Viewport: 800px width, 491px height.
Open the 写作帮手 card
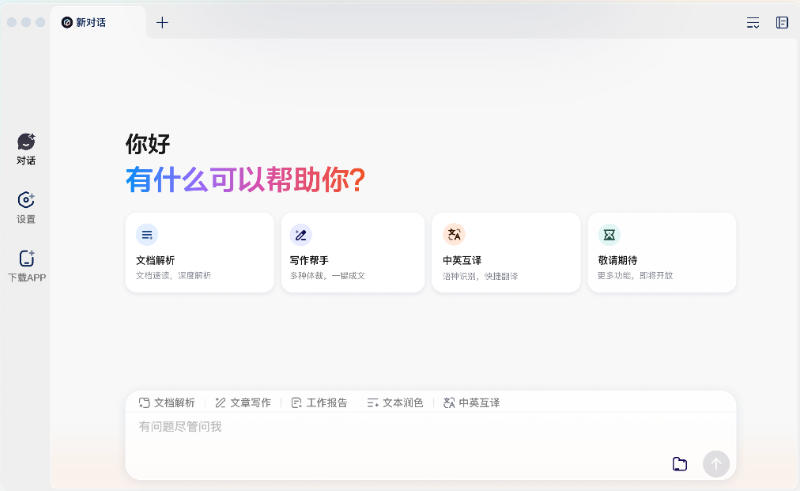(x=354, y=252)
